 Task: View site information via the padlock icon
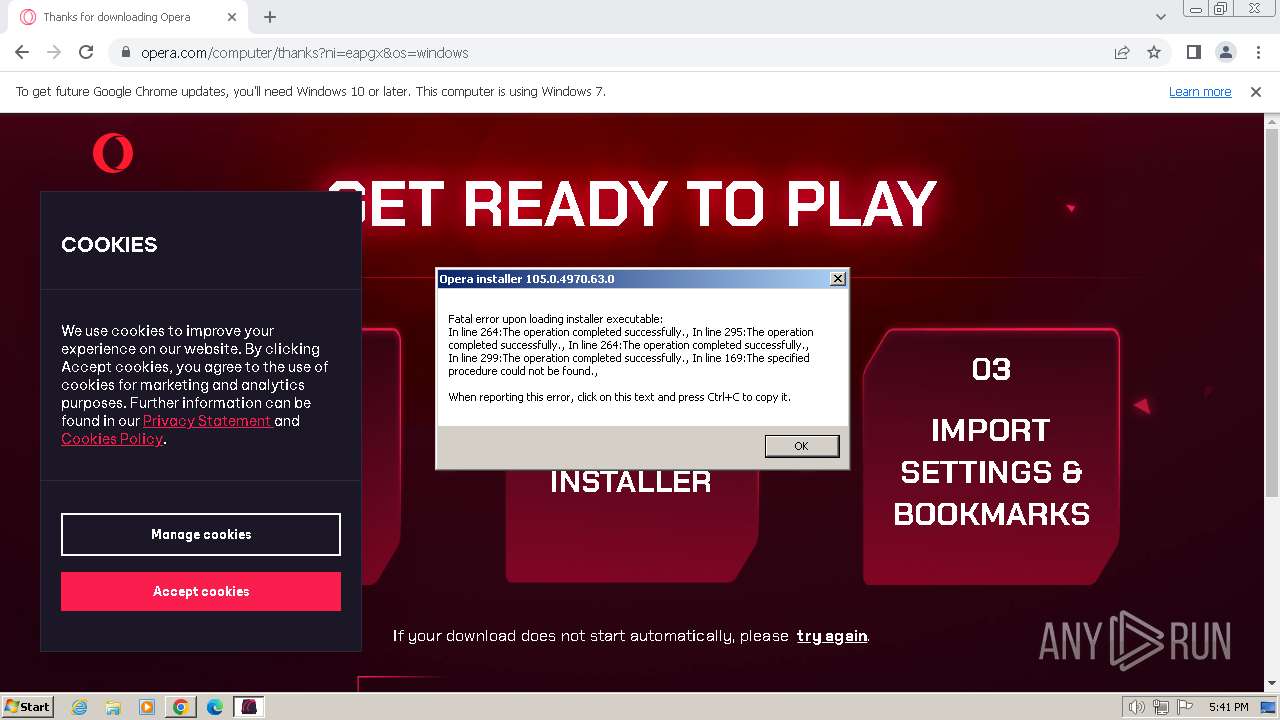click(x=125, y=53)
